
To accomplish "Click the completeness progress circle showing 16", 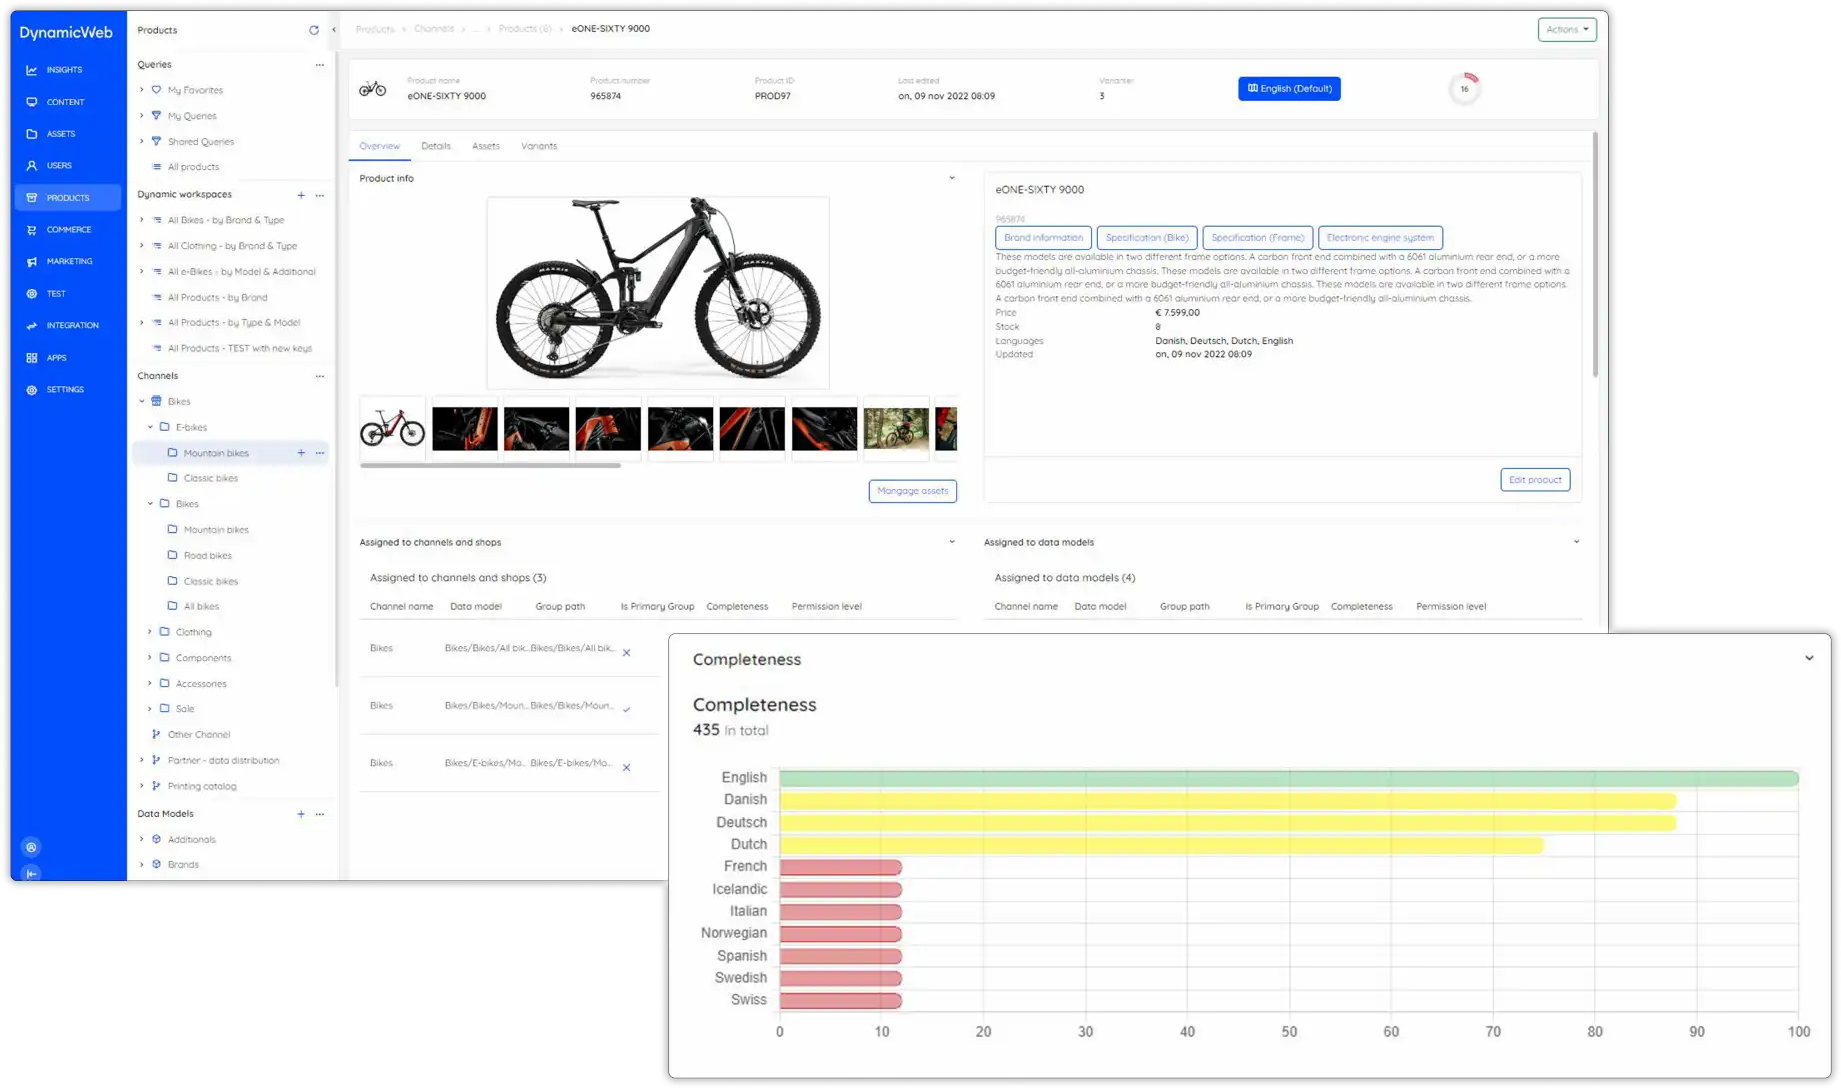I will tap(1465, 89).
